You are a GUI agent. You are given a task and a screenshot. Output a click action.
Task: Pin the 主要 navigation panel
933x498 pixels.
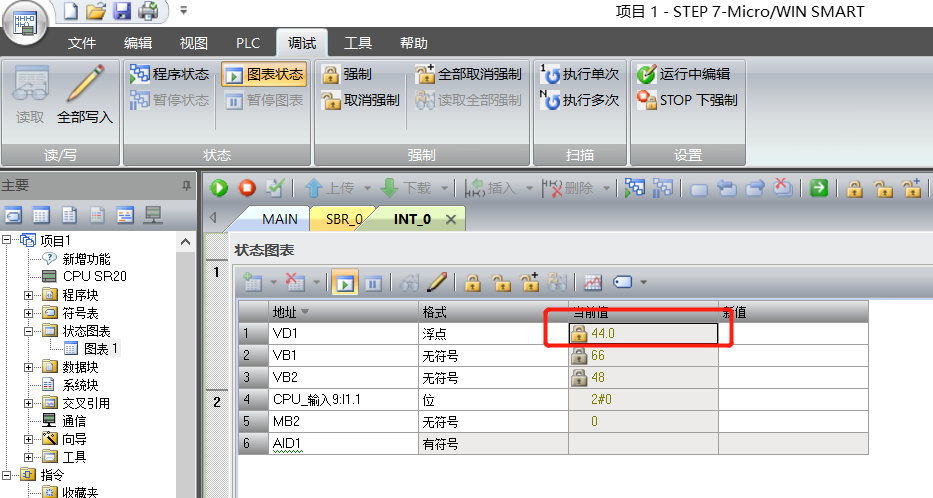coord(186,186)
